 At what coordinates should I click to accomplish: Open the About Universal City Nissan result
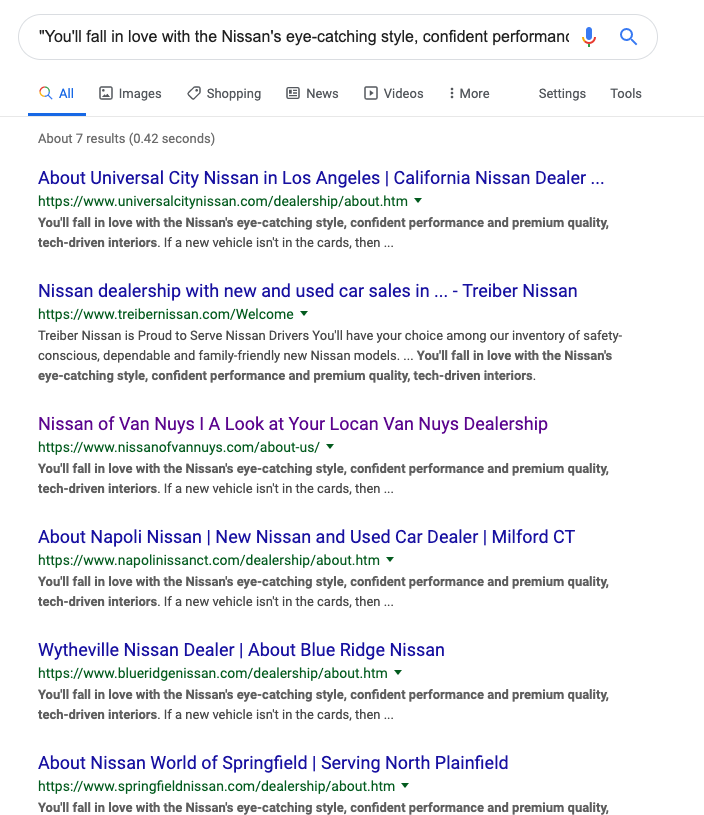pos(320,178)
